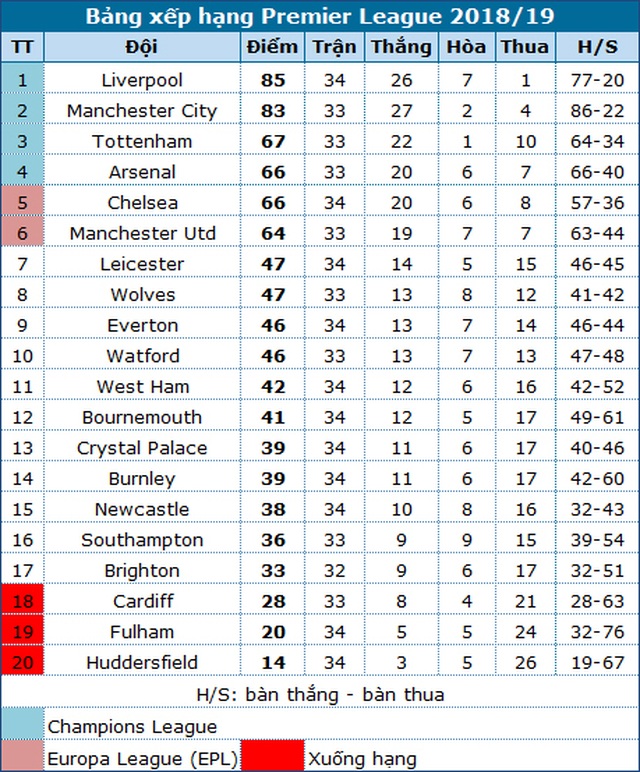Click rank 18 red cell for Cardiff

24,600
